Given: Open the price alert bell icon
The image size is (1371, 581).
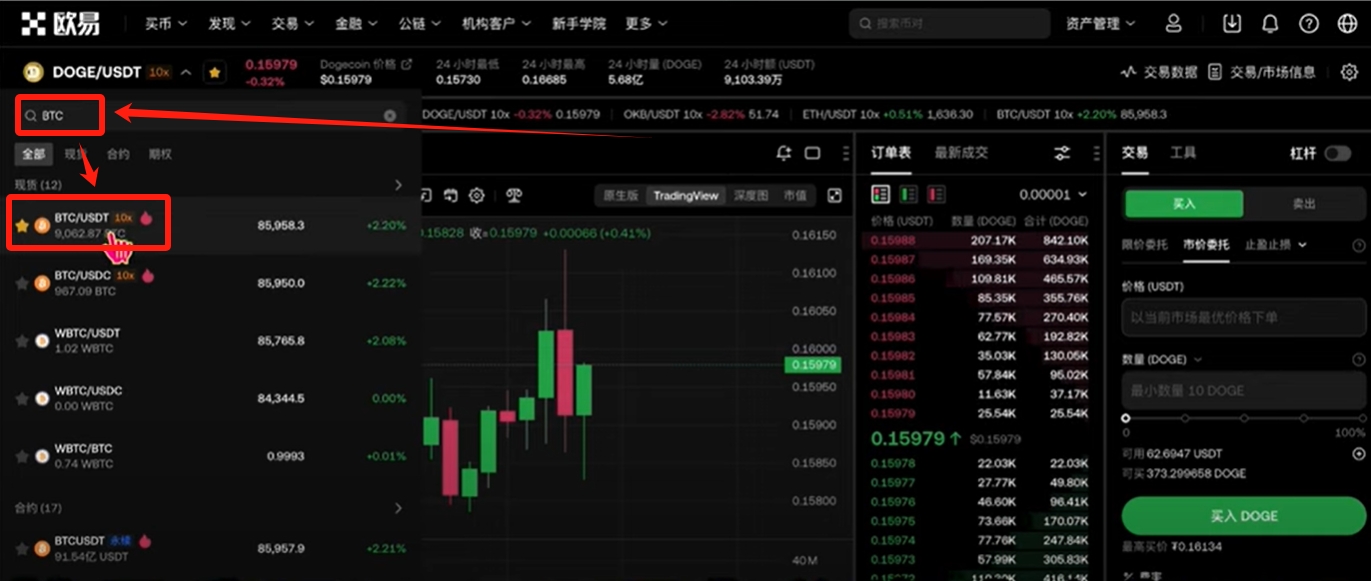Looking at the screenshot, I should pos(783,153).
